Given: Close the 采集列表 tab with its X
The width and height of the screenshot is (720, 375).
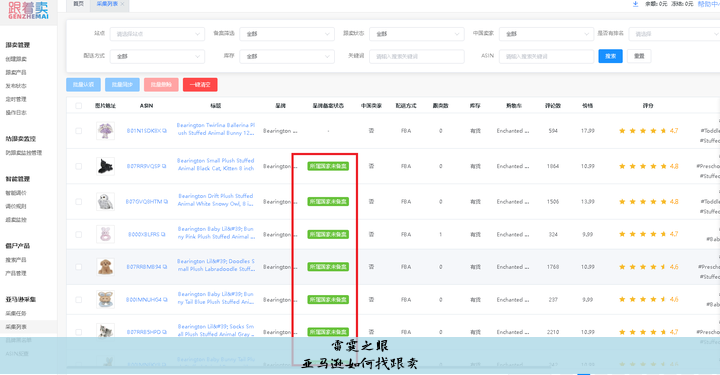Looking at the screenshot, I should pyautogui.click(x=122, y=4).
